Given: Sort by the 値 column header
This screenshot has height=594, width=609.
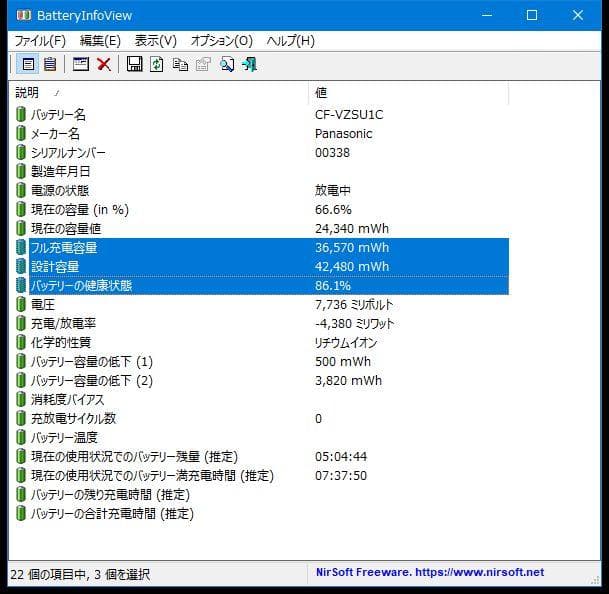Looking at the screenshot, I should [x=409, y=93].
